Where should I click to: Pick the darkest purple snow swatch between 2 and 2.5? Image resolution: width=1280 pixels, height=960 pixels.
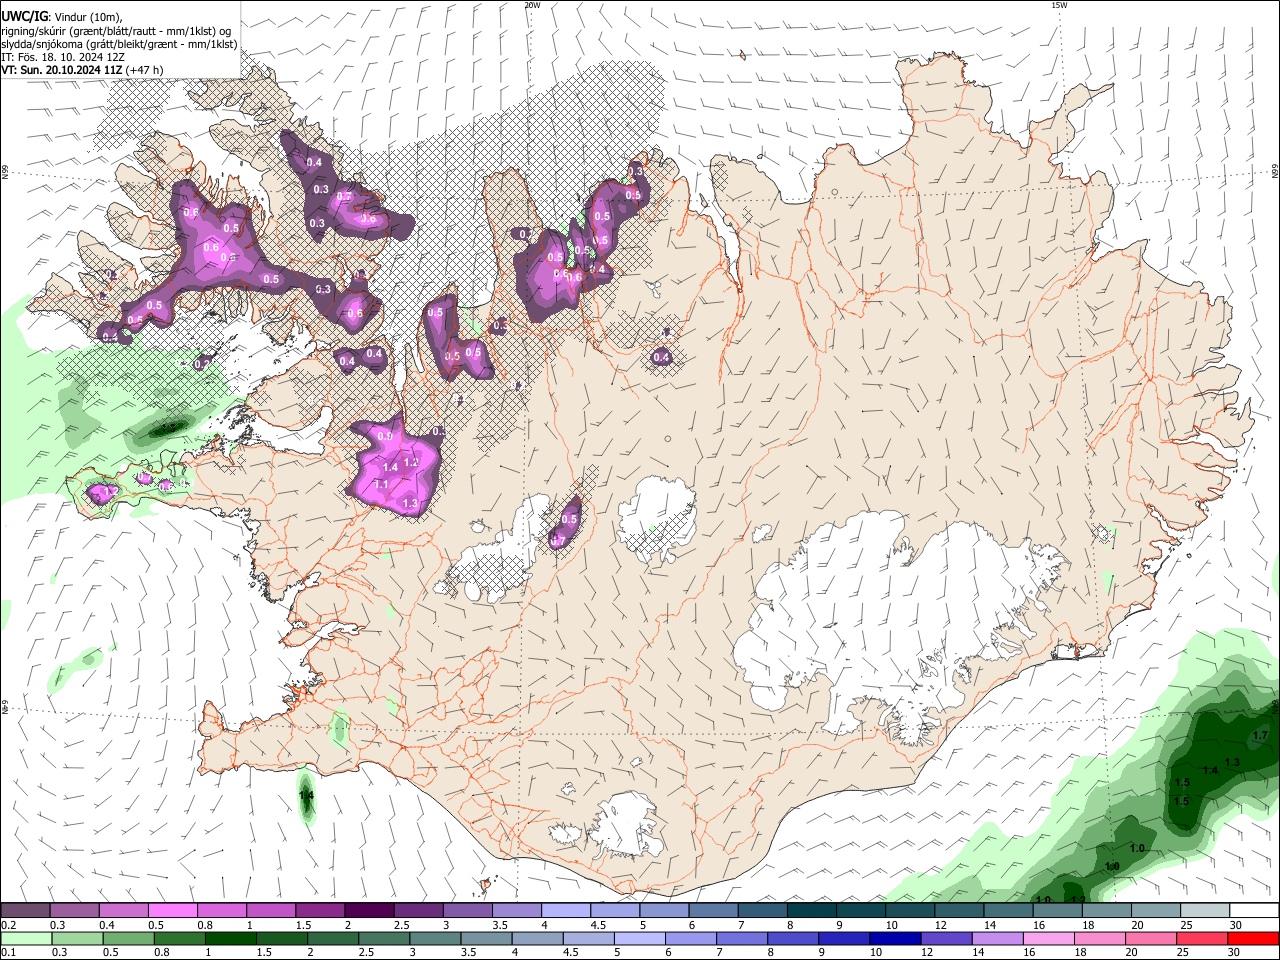pos(369,910)
